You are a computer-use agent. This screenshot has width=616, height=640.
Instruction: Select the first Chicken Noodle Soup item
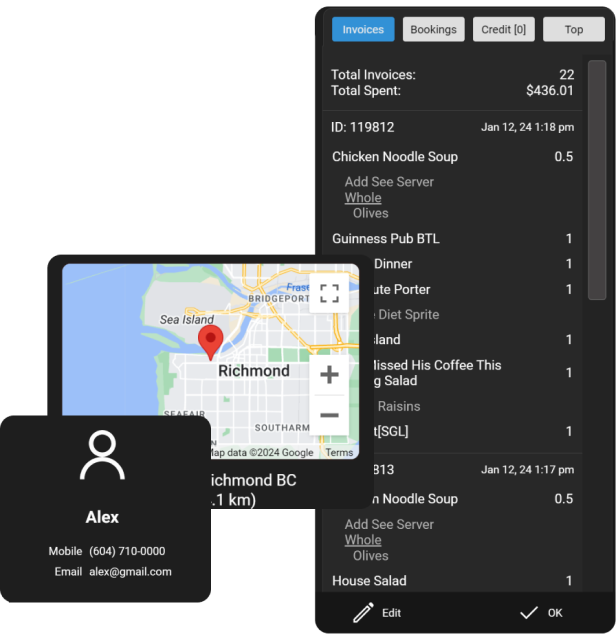[395, 157]
